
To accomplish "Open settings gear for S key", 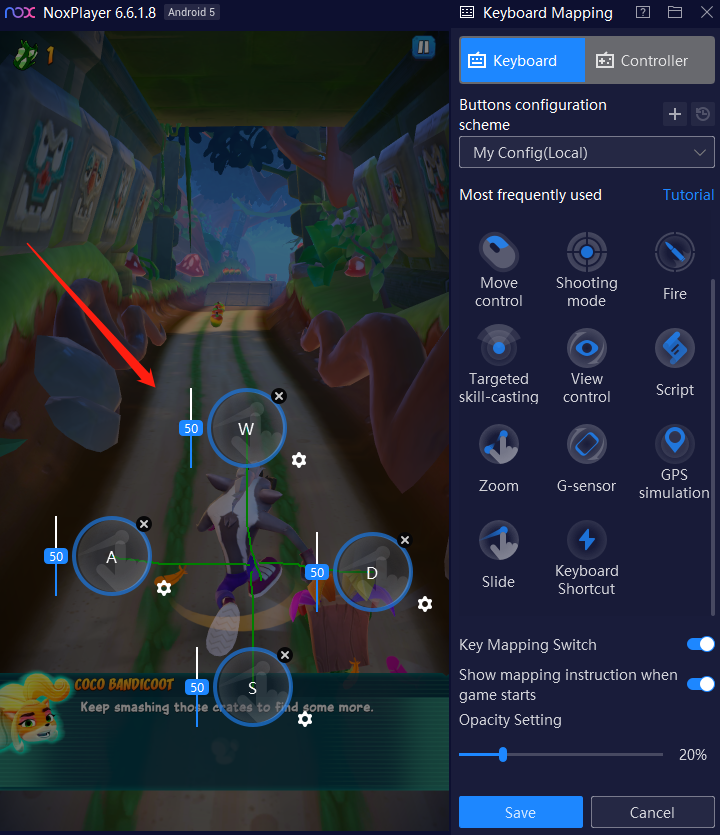I will (305, 719).
